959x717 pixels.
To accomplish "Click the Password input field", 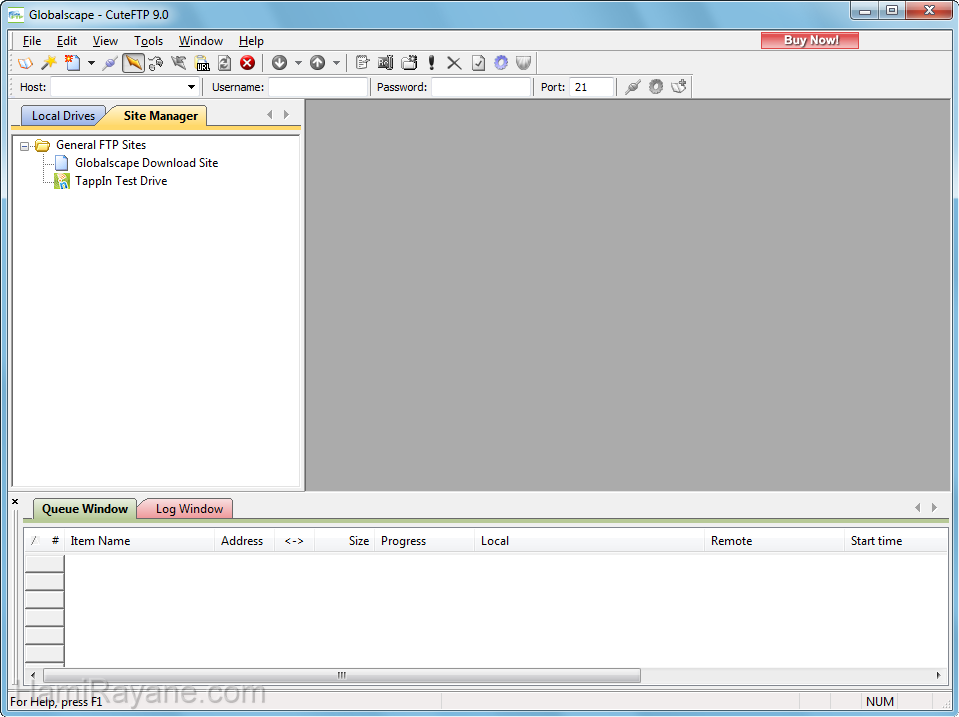I will pyautogui.click(x=481, y=87).
